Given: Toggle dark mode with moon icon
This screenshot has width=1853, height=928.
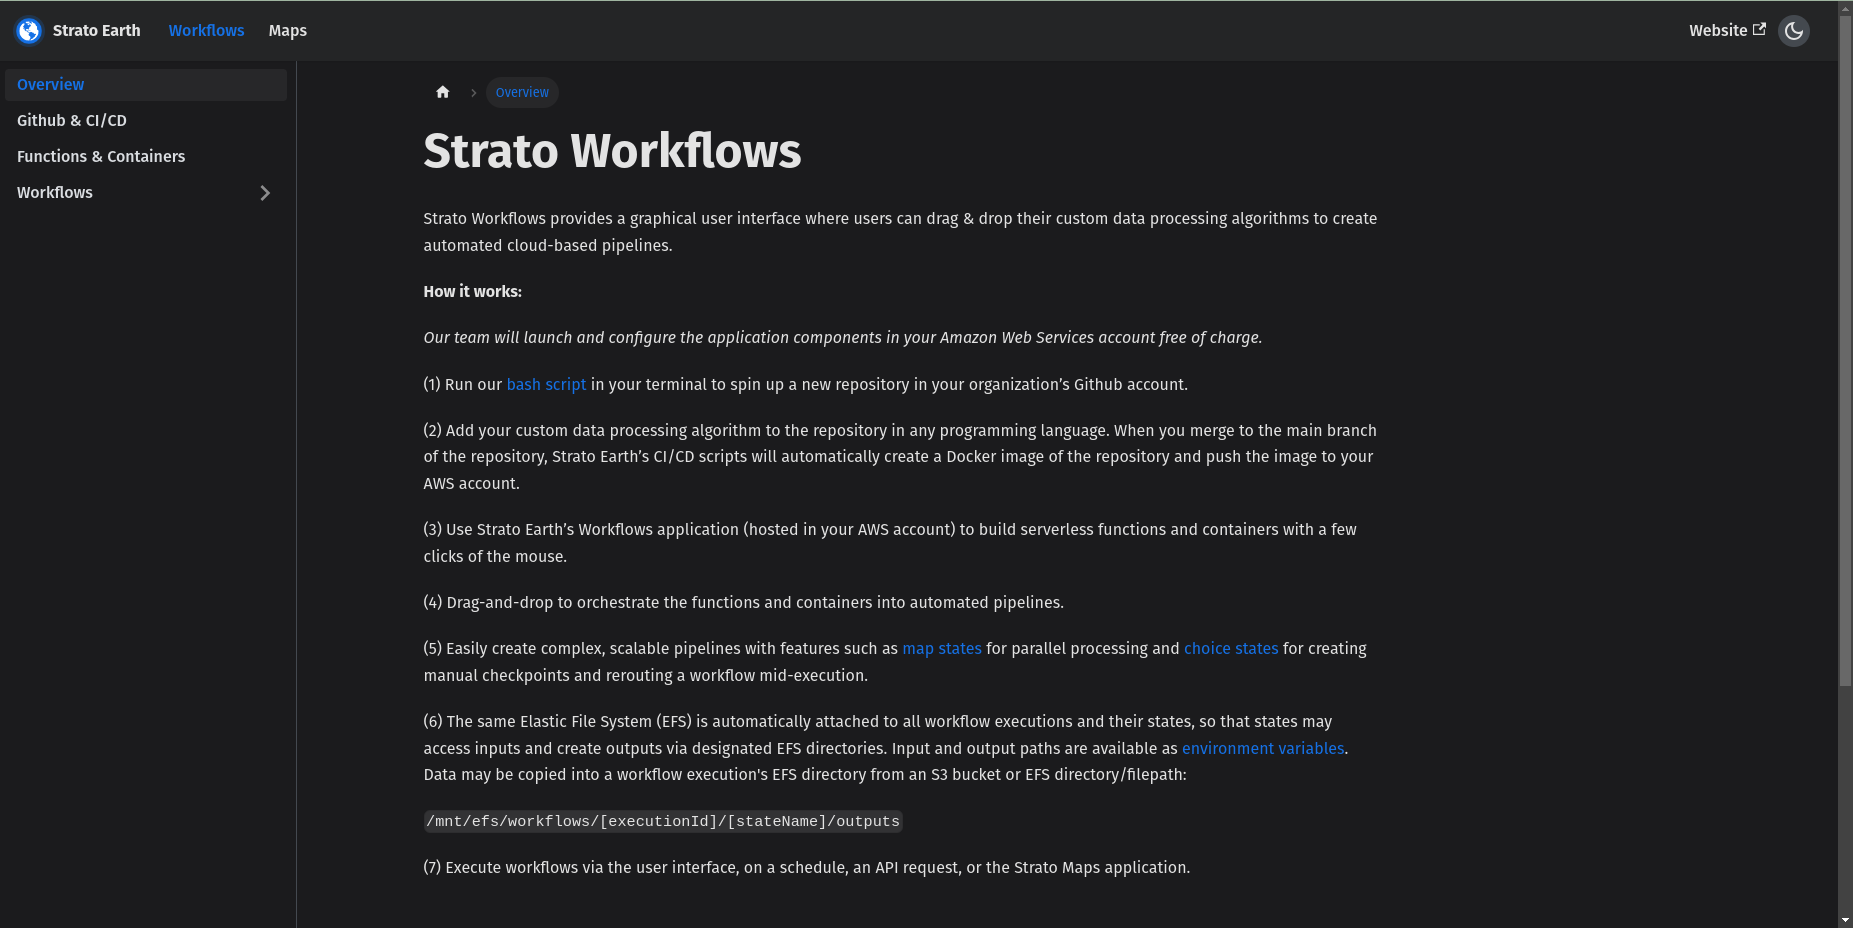Looking at the screenshot, I should pyautogui.click(x=1794, y=31).
